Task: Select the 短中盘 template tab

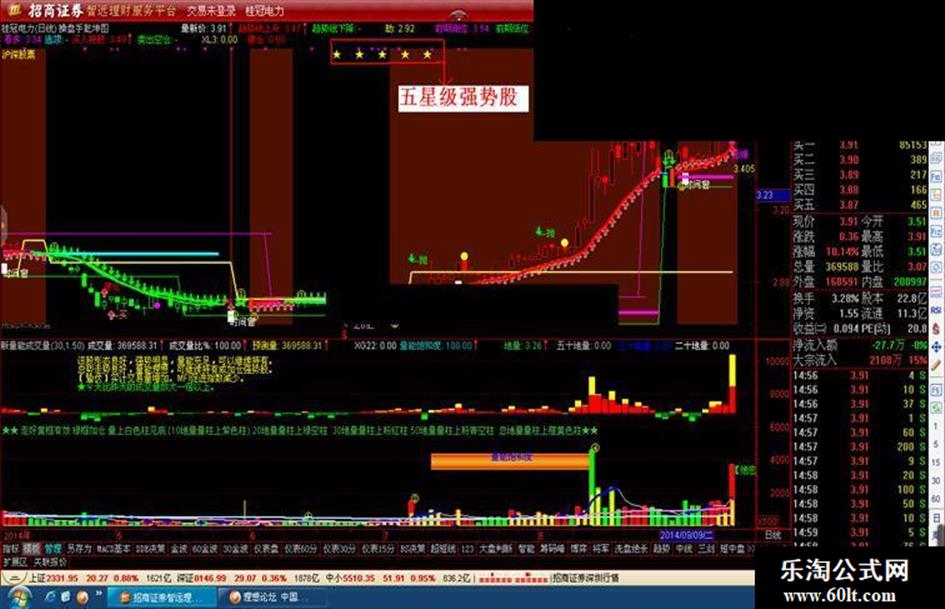Action: (732, 549)
